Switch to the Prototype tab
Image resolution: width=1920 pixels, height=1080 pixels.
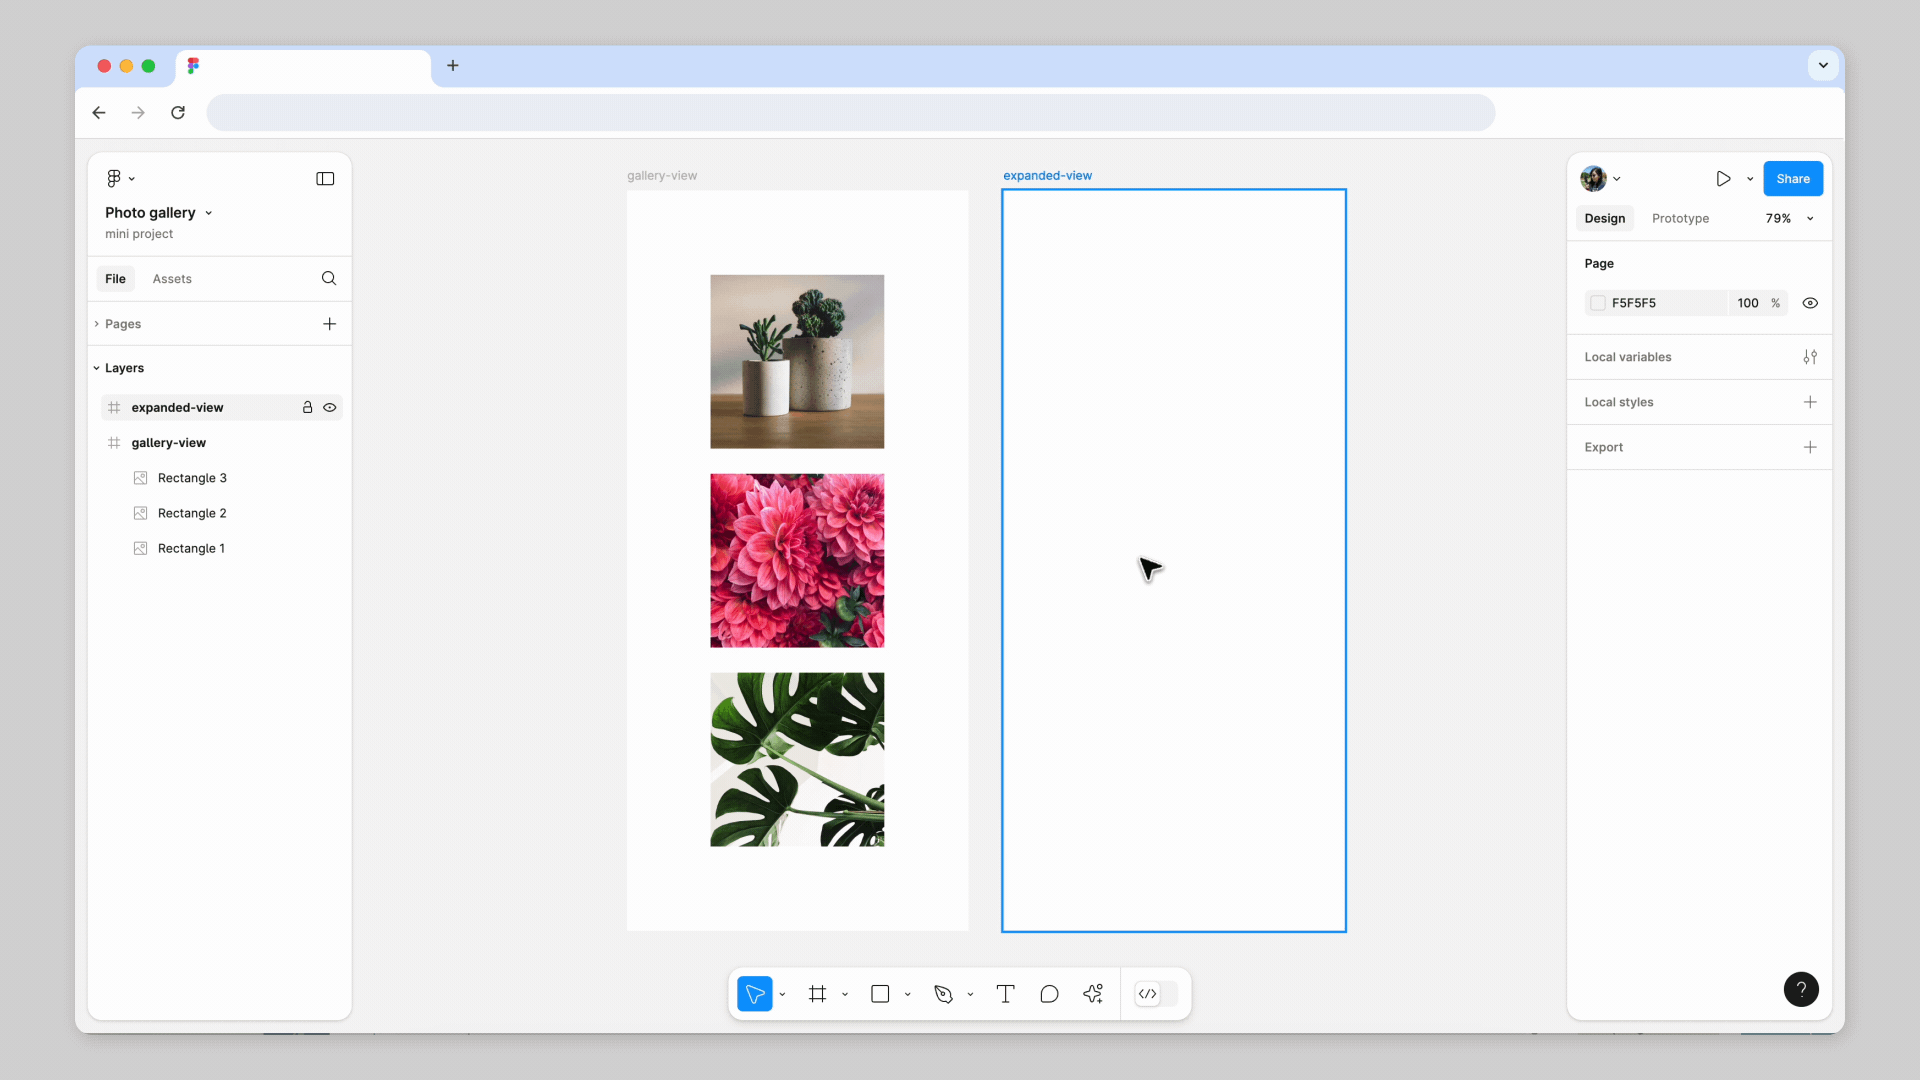[1680, 218]
